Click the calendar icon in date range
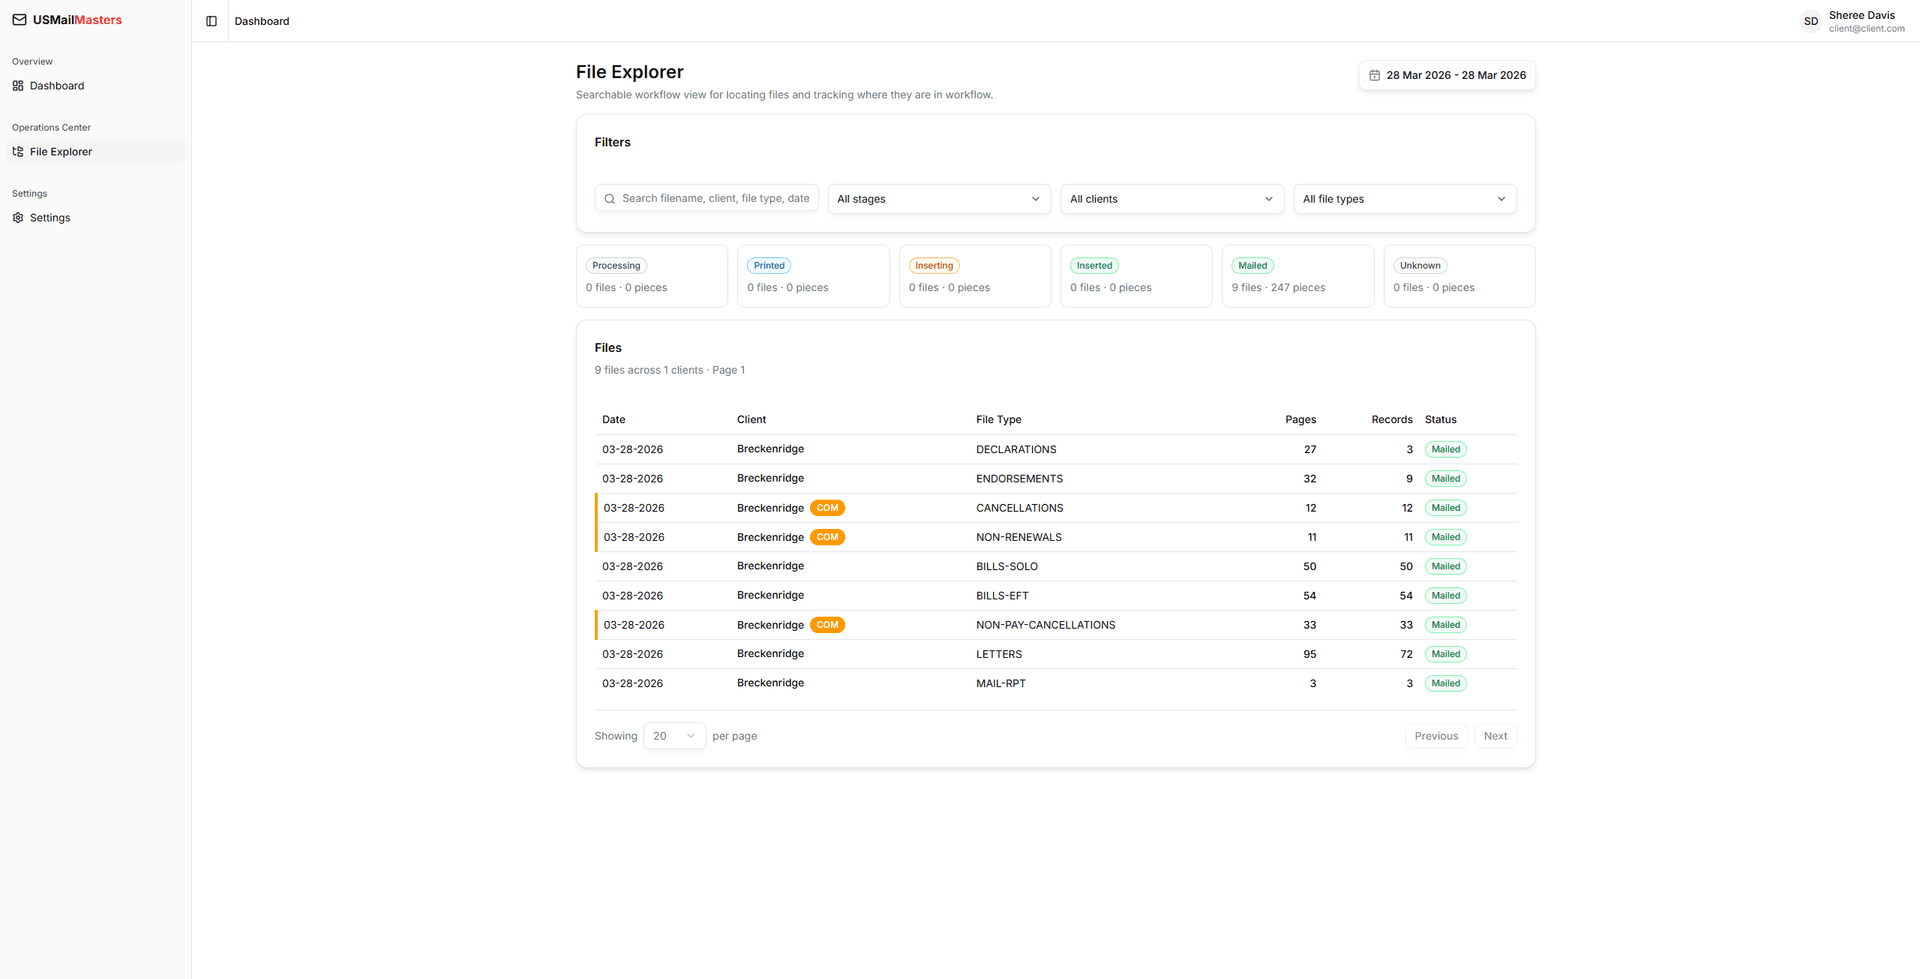This screenshot has height=979, width=1920. pos(1374,76)
